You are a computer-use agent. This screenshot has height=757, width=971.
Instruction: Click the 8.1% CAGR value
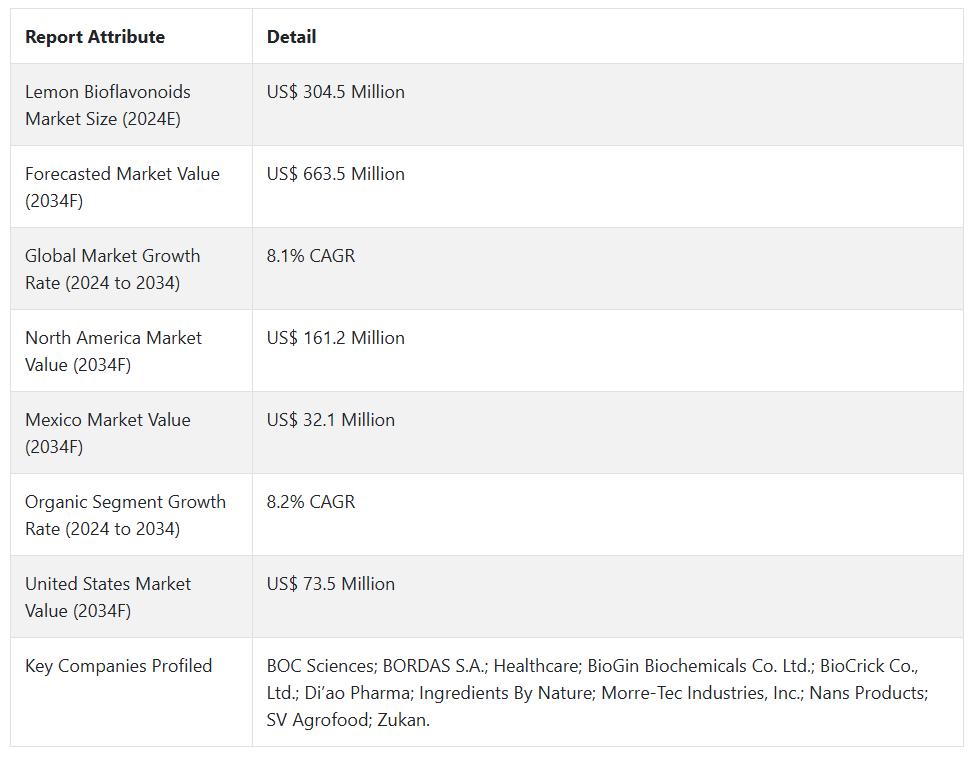[x=311, y=256]
